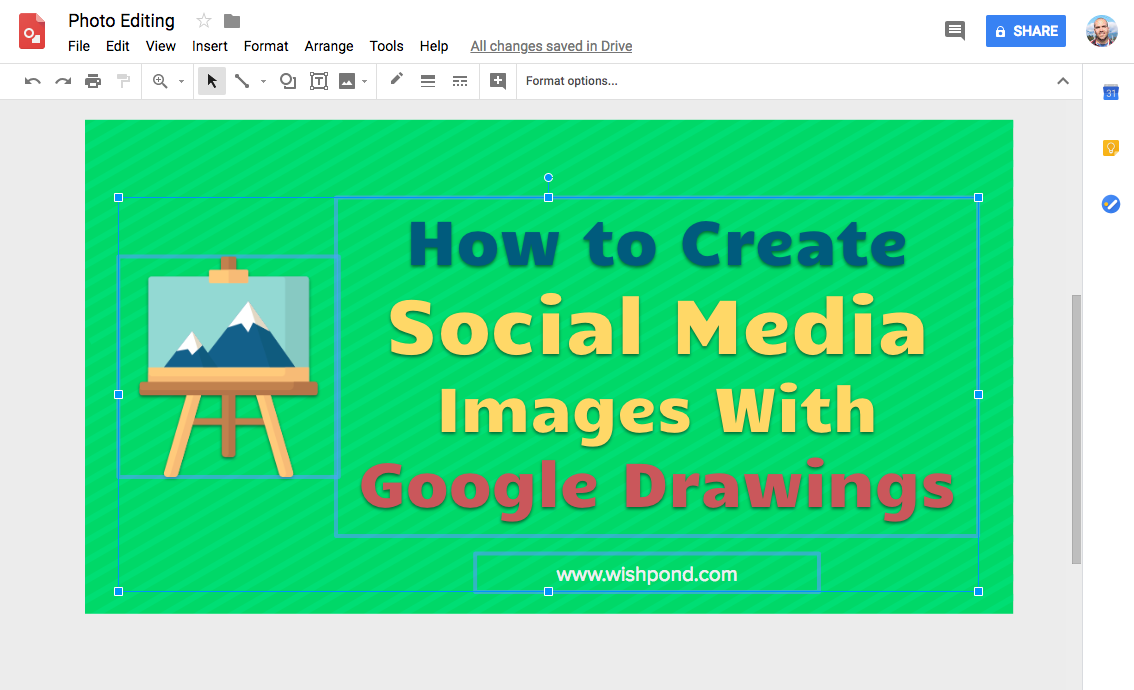Choose the Select arrow cursor tool
1134x690 pixels.
(x=212, y=81)
